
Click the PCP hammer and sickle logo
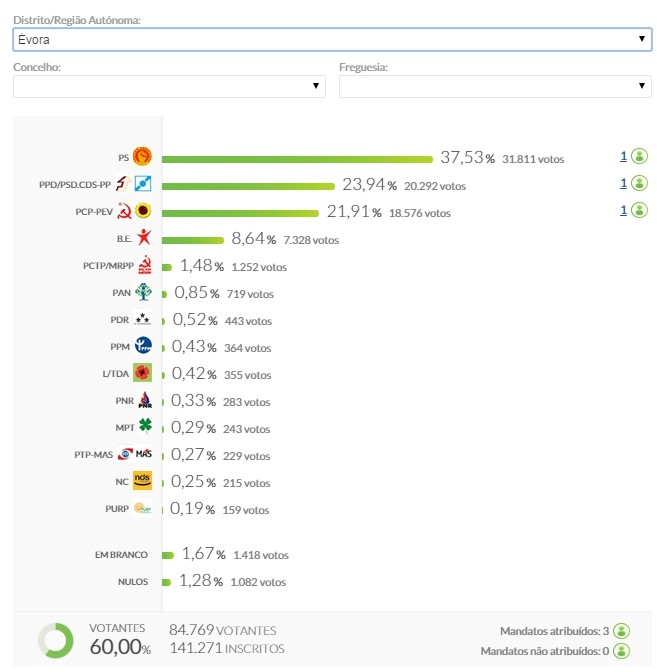coord(124,211)
